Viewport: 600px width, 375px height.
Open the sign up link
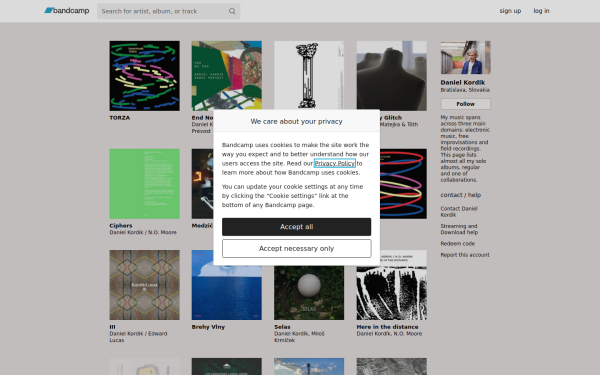510,11
